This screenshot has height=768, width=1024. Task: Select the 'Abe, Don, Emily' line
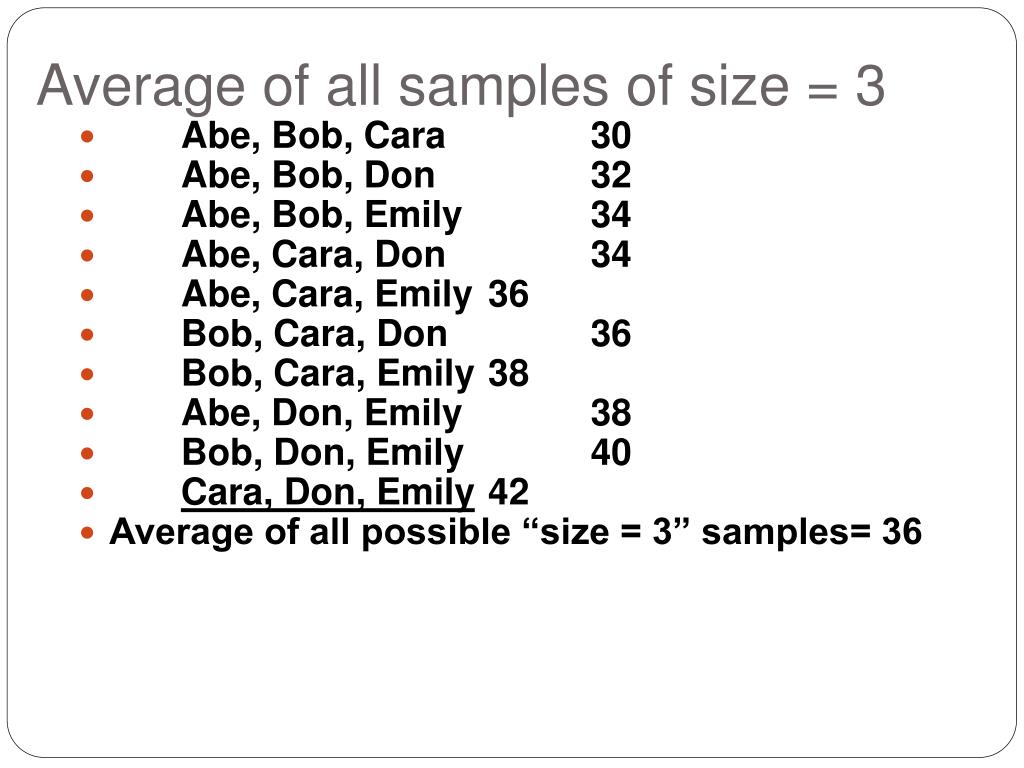322,413
